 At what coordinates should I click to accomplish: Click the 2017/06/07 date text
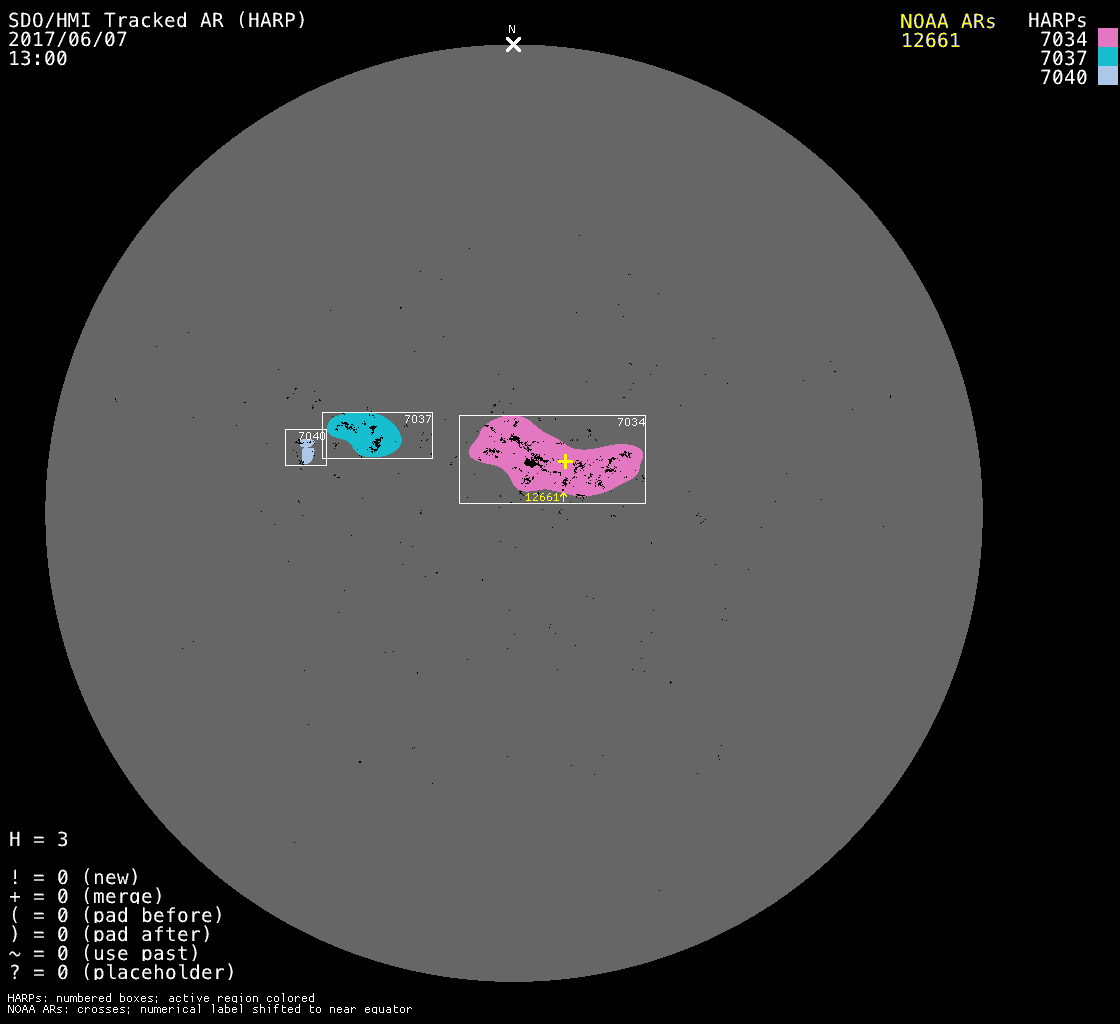pyautogui.click(x=68, y=39)
